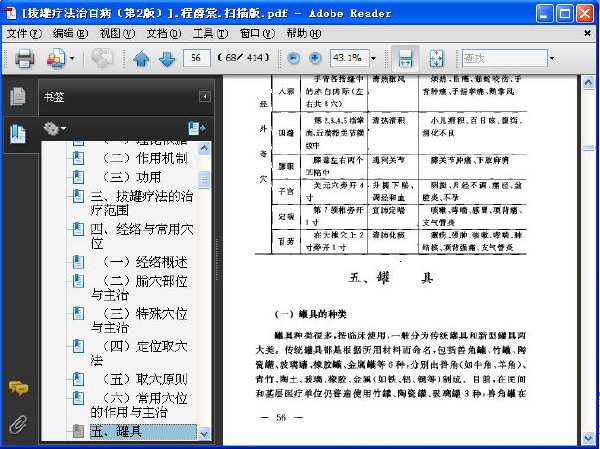Select bookmark （二）作用机制

144,158
